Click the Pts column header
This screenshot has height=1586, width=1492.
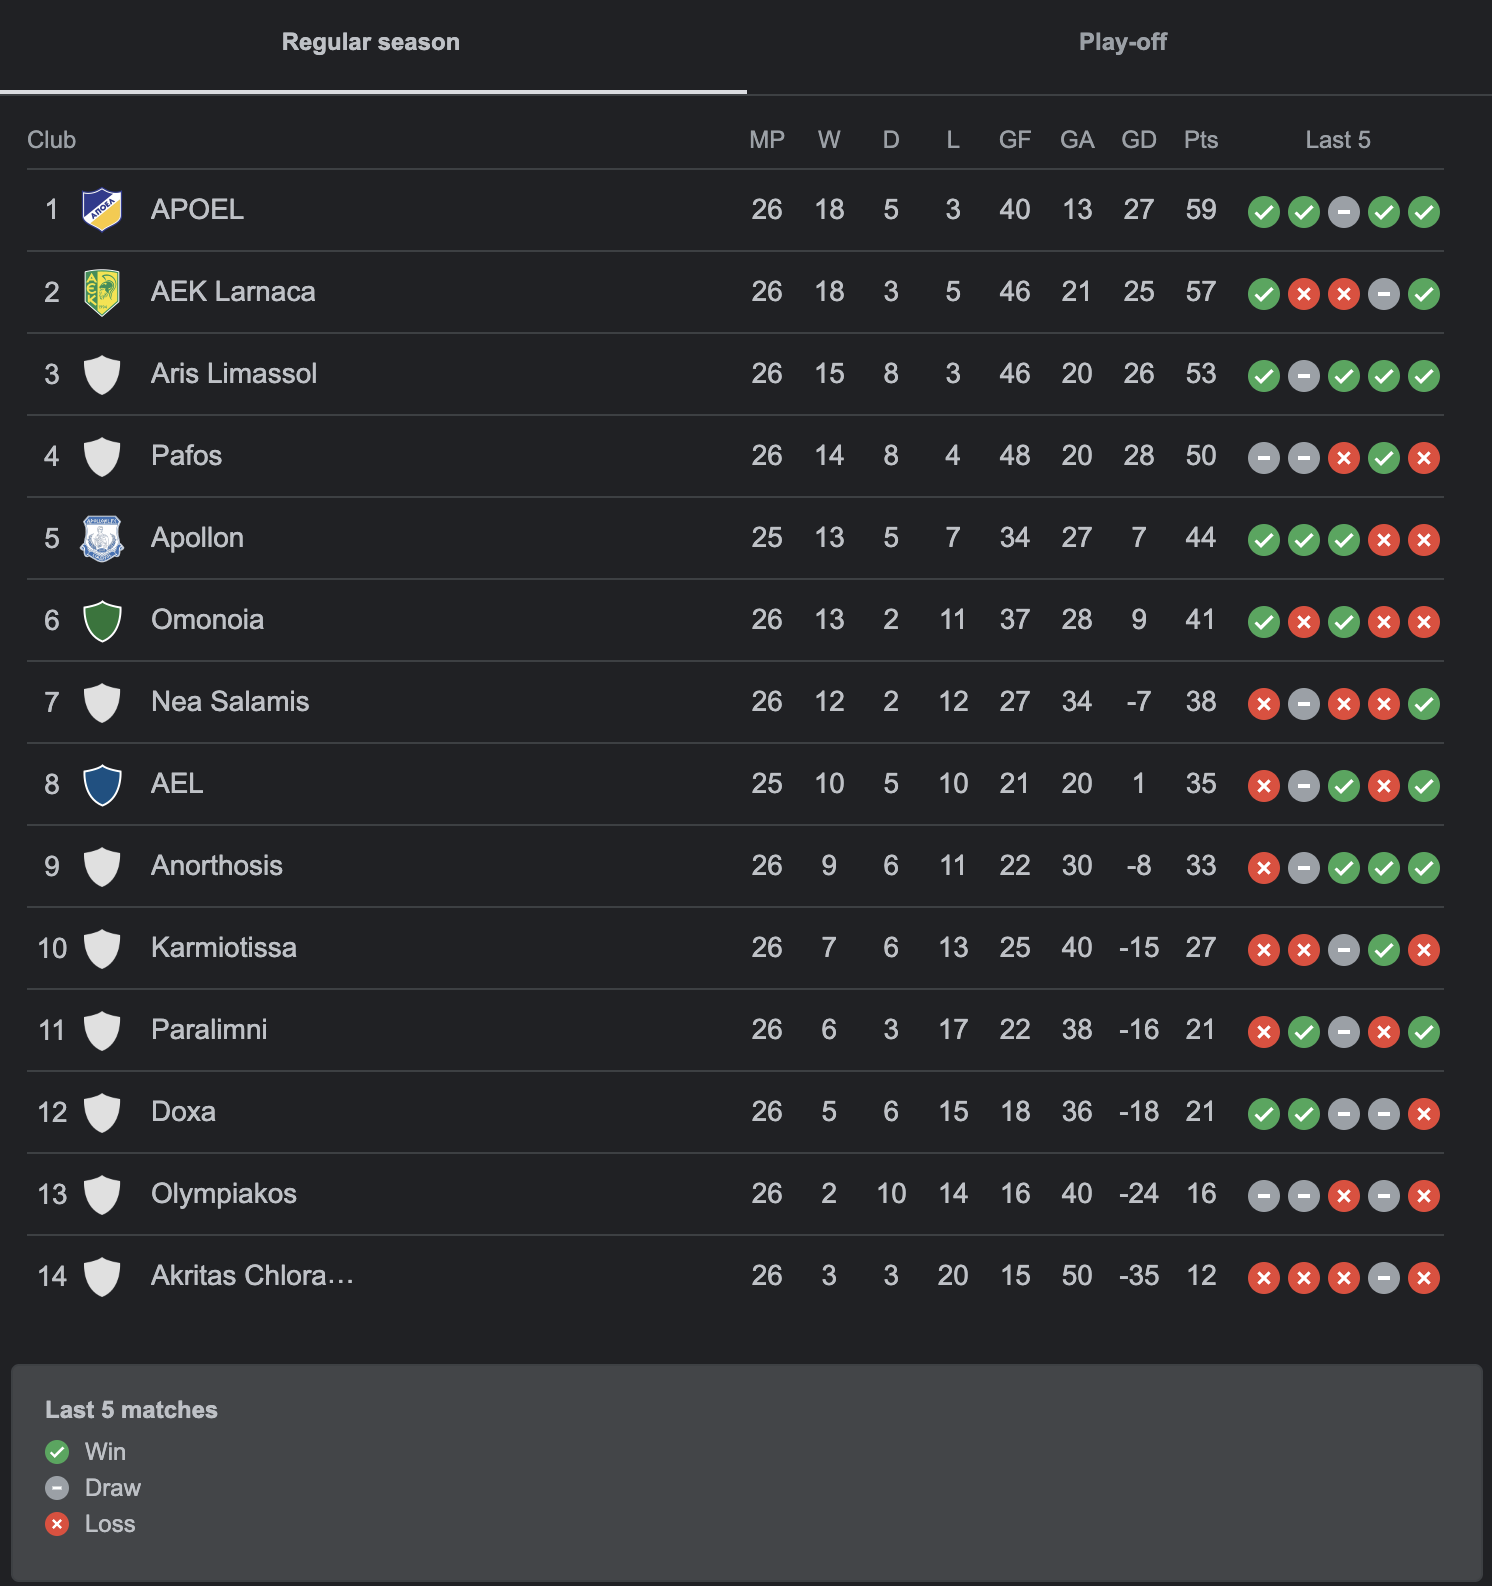tap(1201, 140)
